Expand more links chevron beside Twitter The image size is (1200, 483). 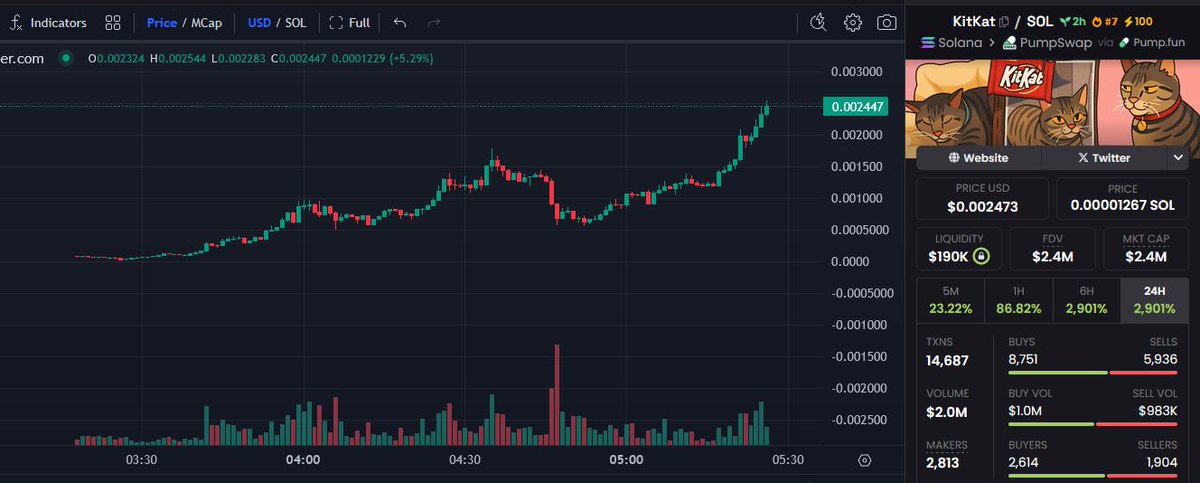point(1177,158)
